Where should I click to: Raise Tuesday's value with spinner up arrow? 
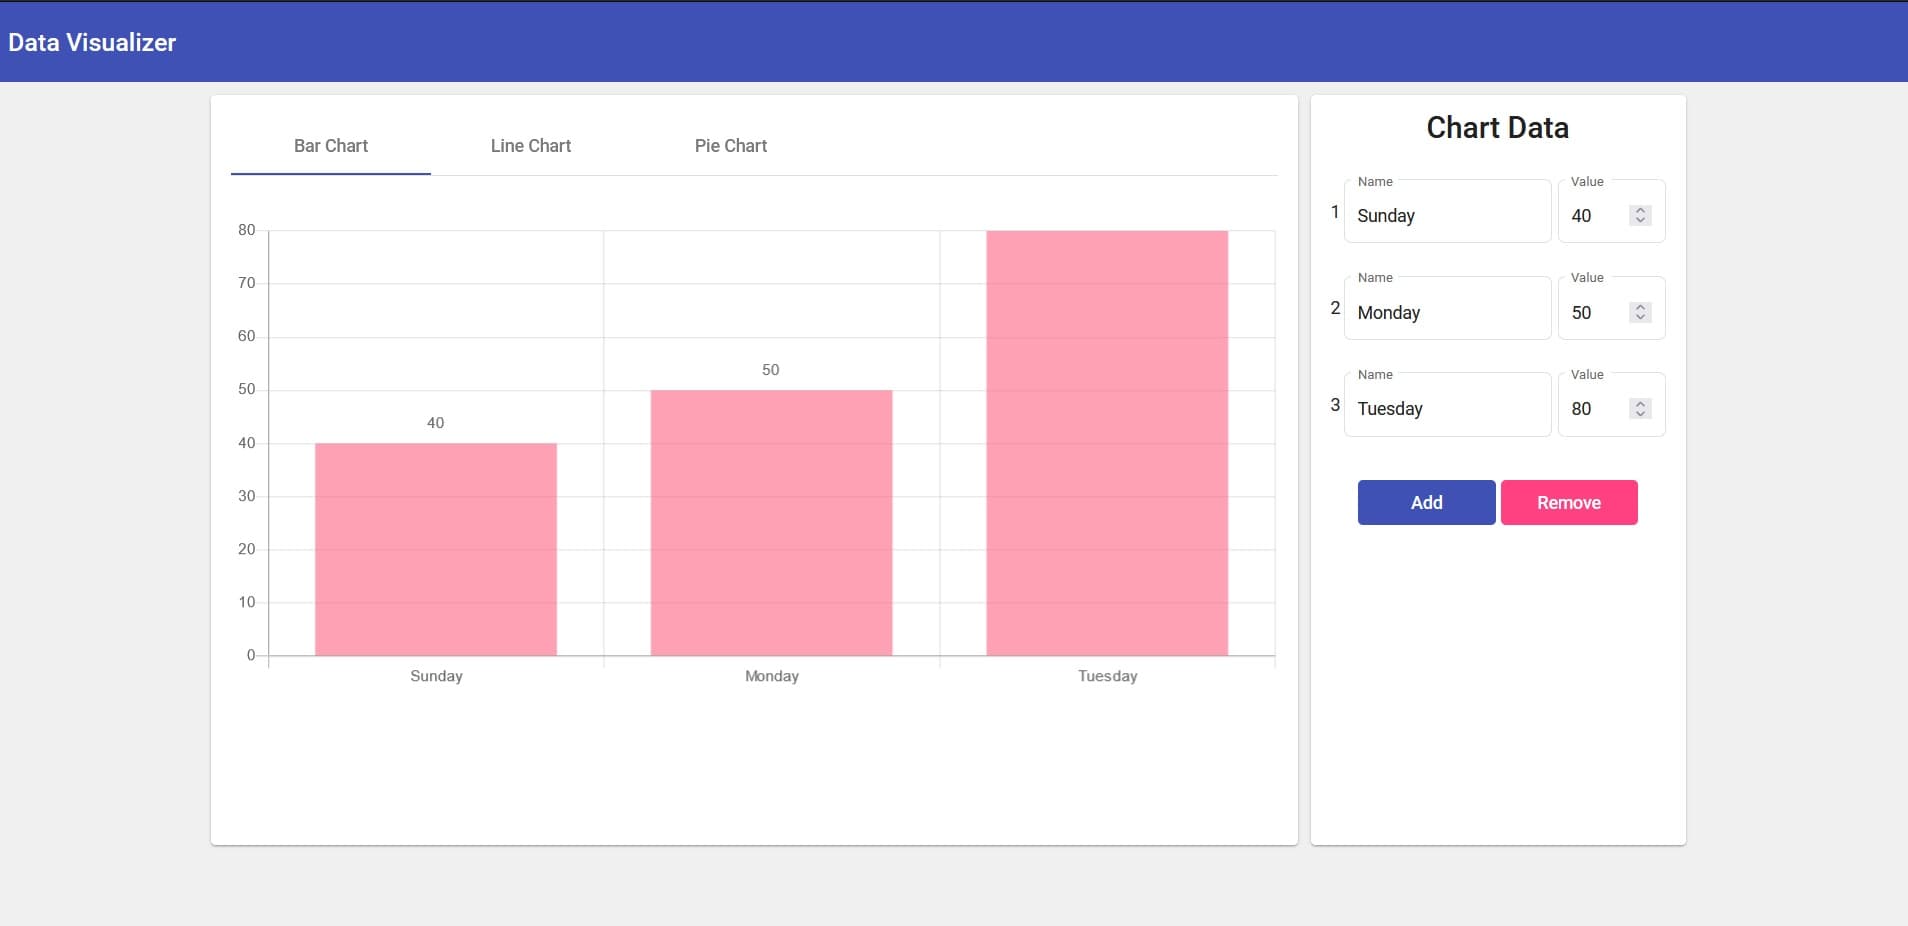pos(1640,403)
